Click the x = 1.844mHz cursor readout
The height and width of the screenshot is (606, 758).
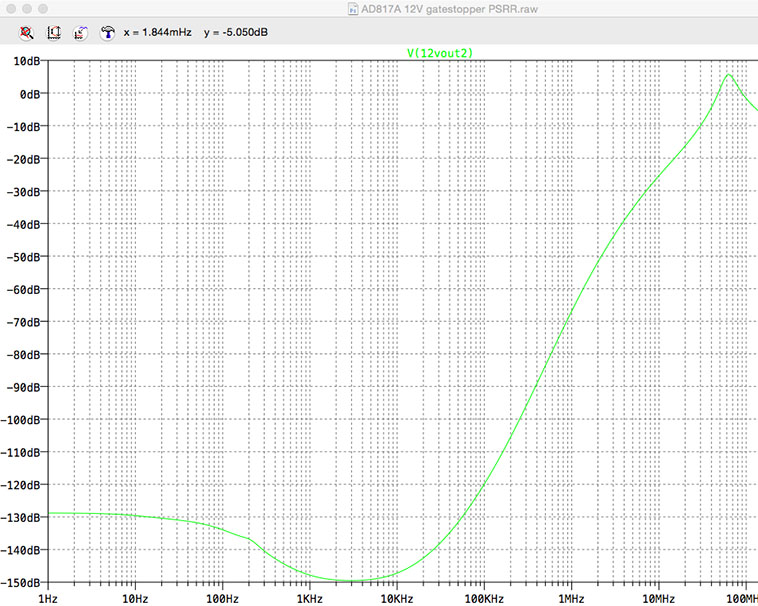click(x=158, y=32)
